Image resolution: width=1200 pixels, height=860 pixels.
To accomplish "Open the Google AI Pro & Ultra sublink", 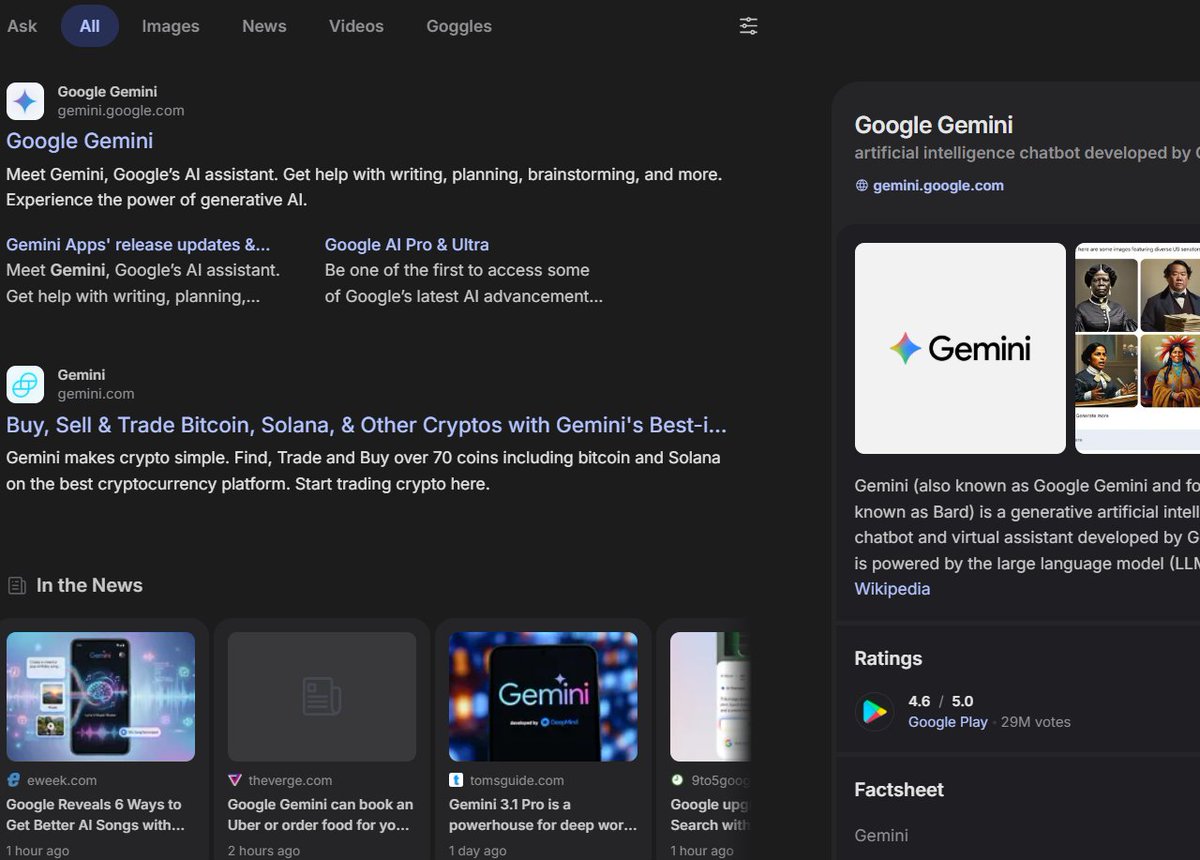I will 407,244.
